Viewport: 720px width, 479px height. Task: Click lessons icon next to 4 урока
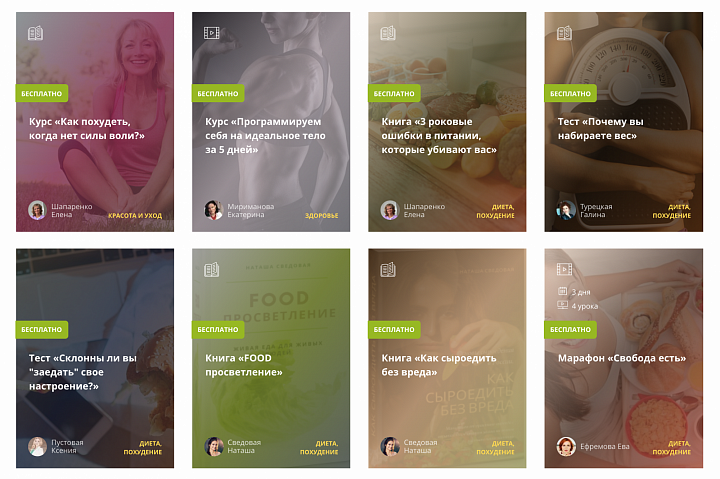coord(562,305)
